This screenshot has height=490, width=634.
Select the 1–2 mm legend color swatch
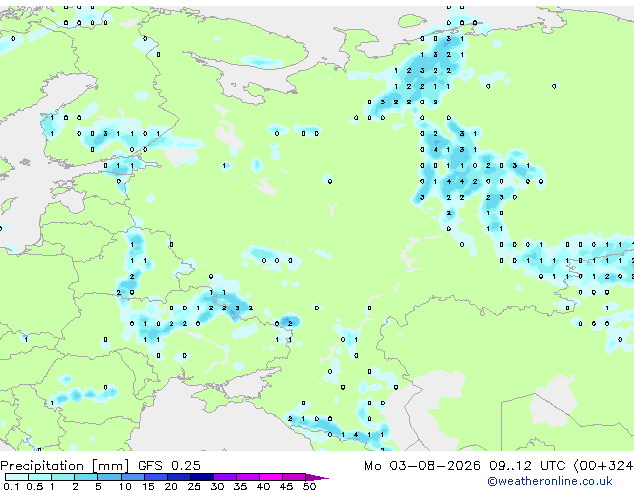click(63, 477)
